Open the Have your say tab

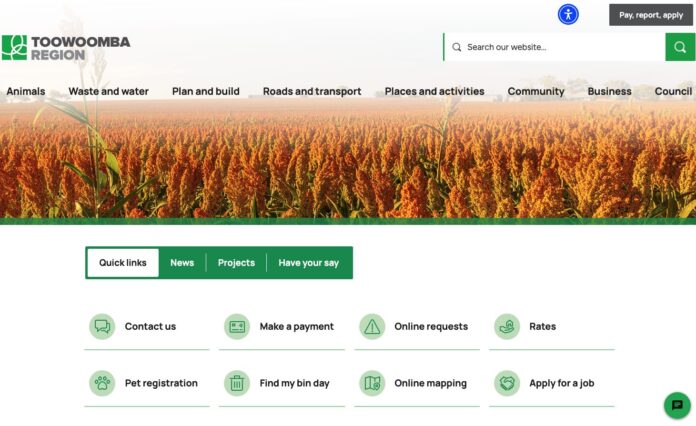308,263
